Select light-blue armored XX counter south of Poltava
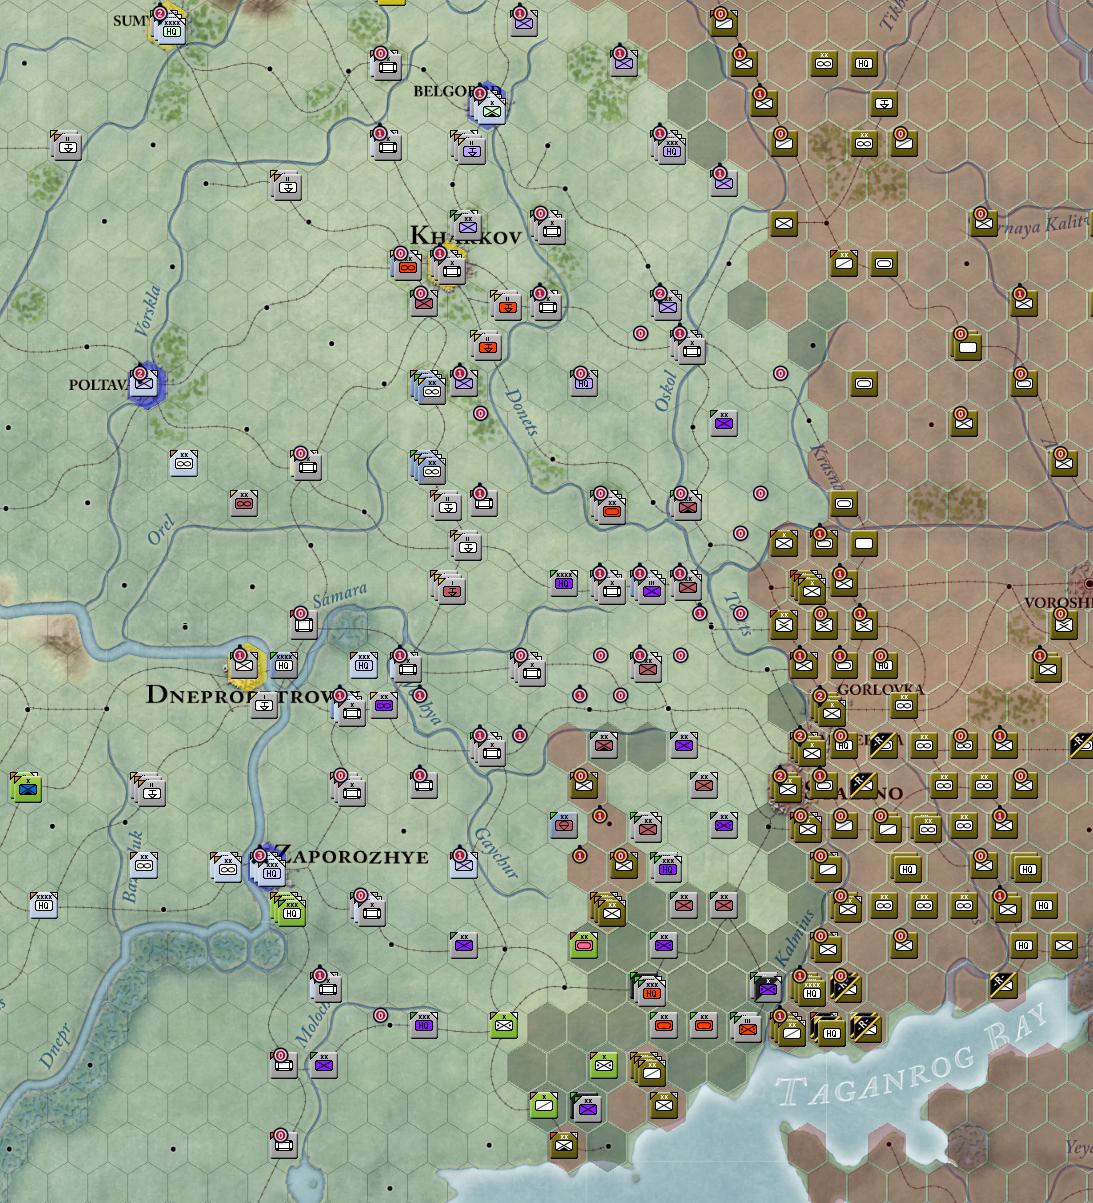 (x=183, y=462)
